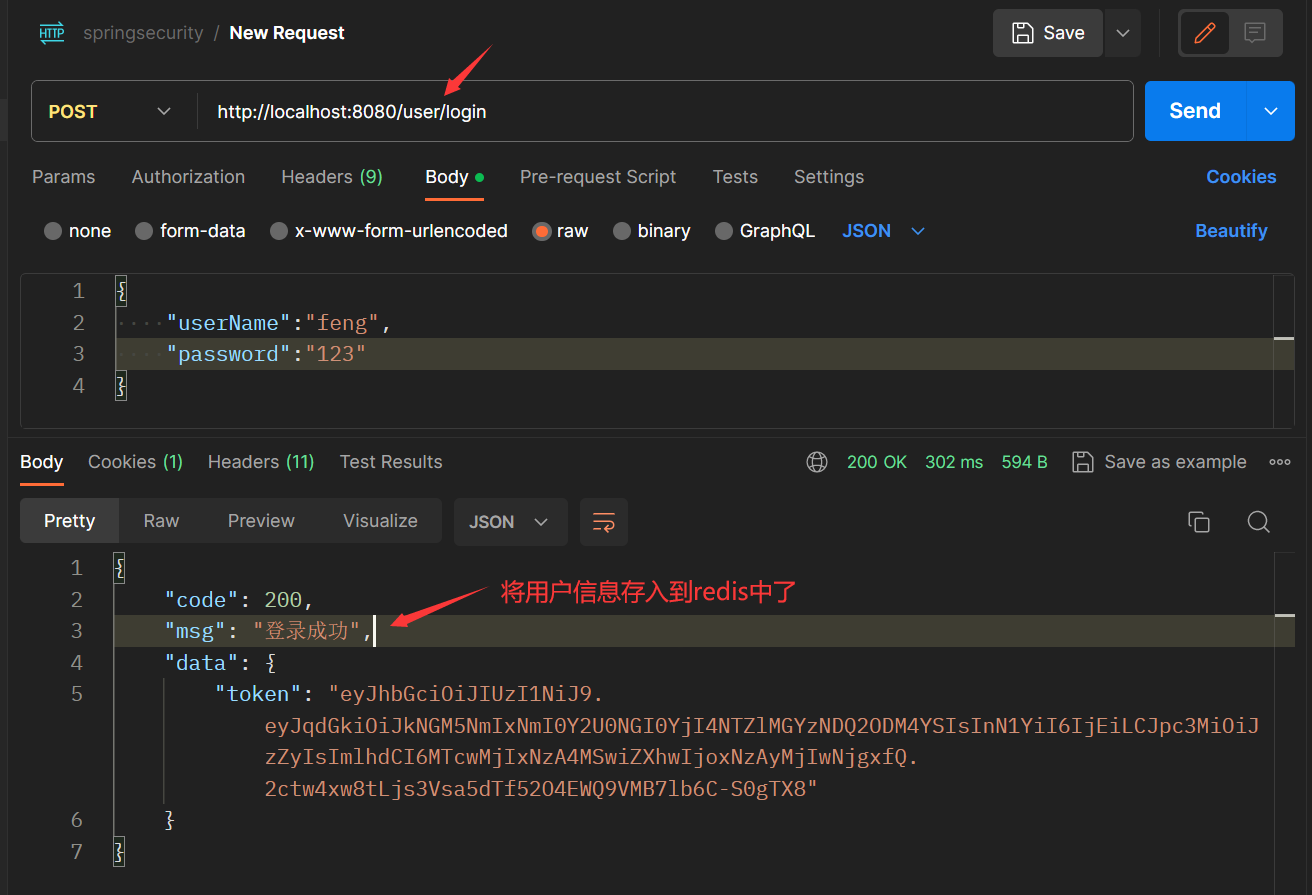Click the request URL input field
Image resolution: width=1312 pixels, height=895 pixels.
click(665, 111)
